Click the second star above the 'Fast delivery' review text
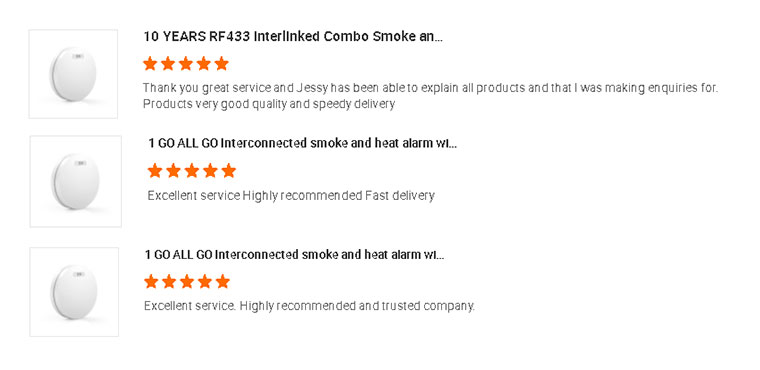The height and width of the screenshot is (370, 760). pos(173,171)
